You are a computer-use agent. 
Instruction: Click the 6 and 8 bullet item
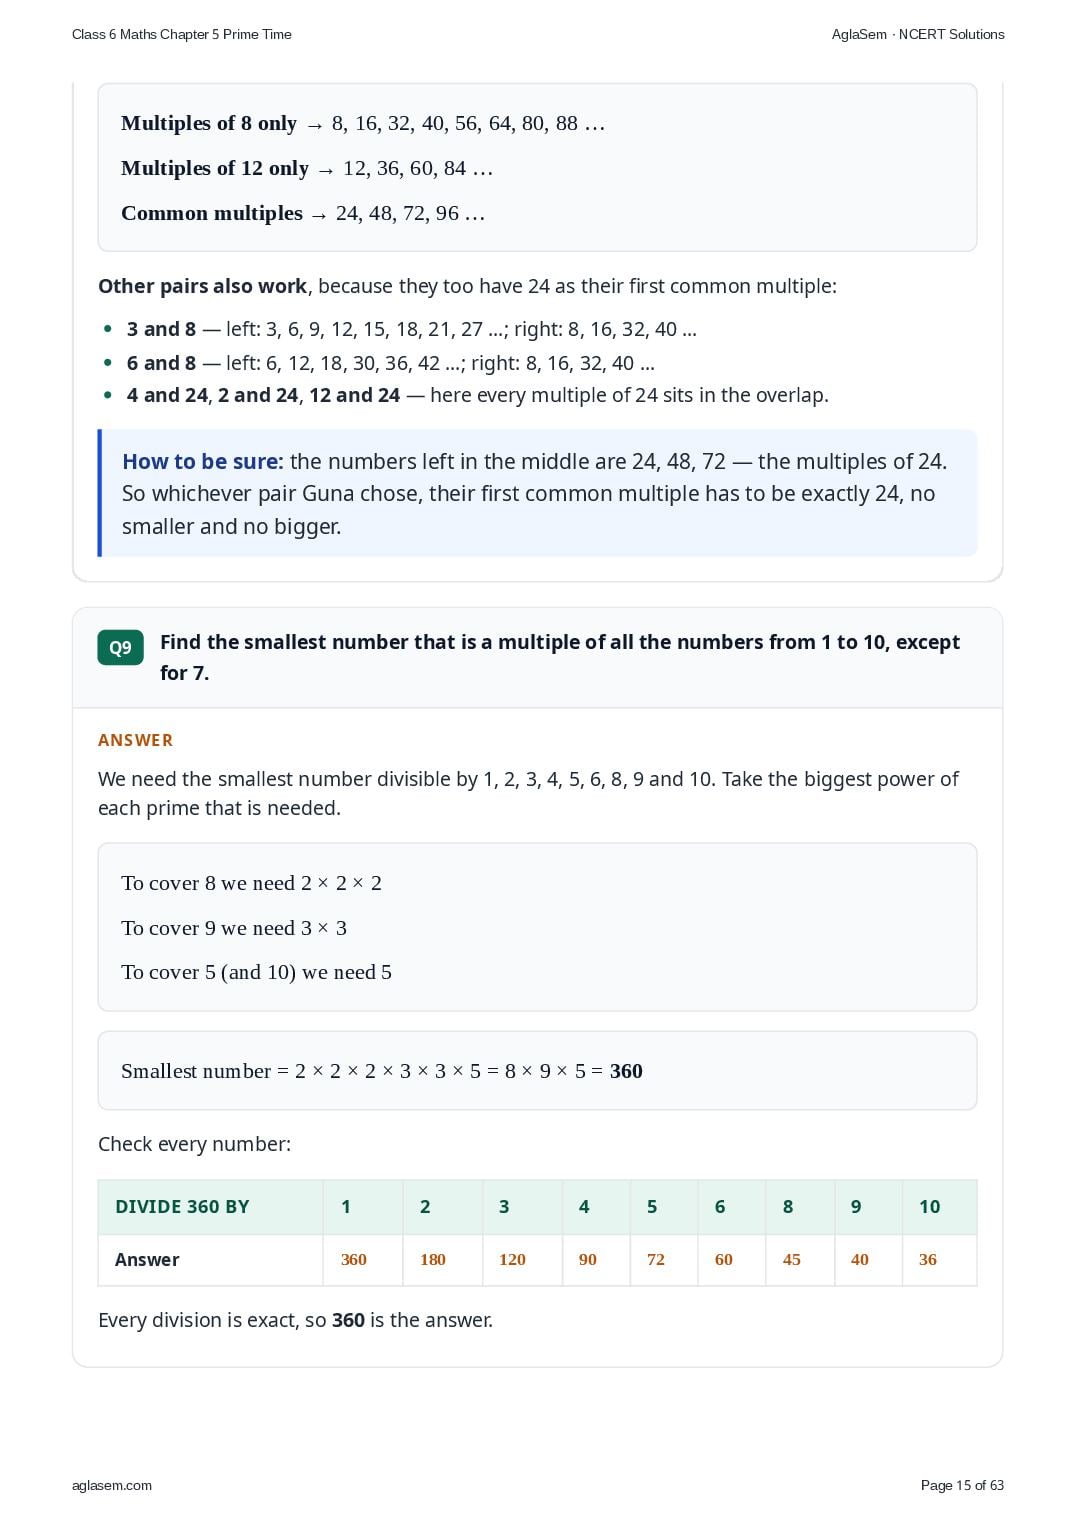pos(390,363)
